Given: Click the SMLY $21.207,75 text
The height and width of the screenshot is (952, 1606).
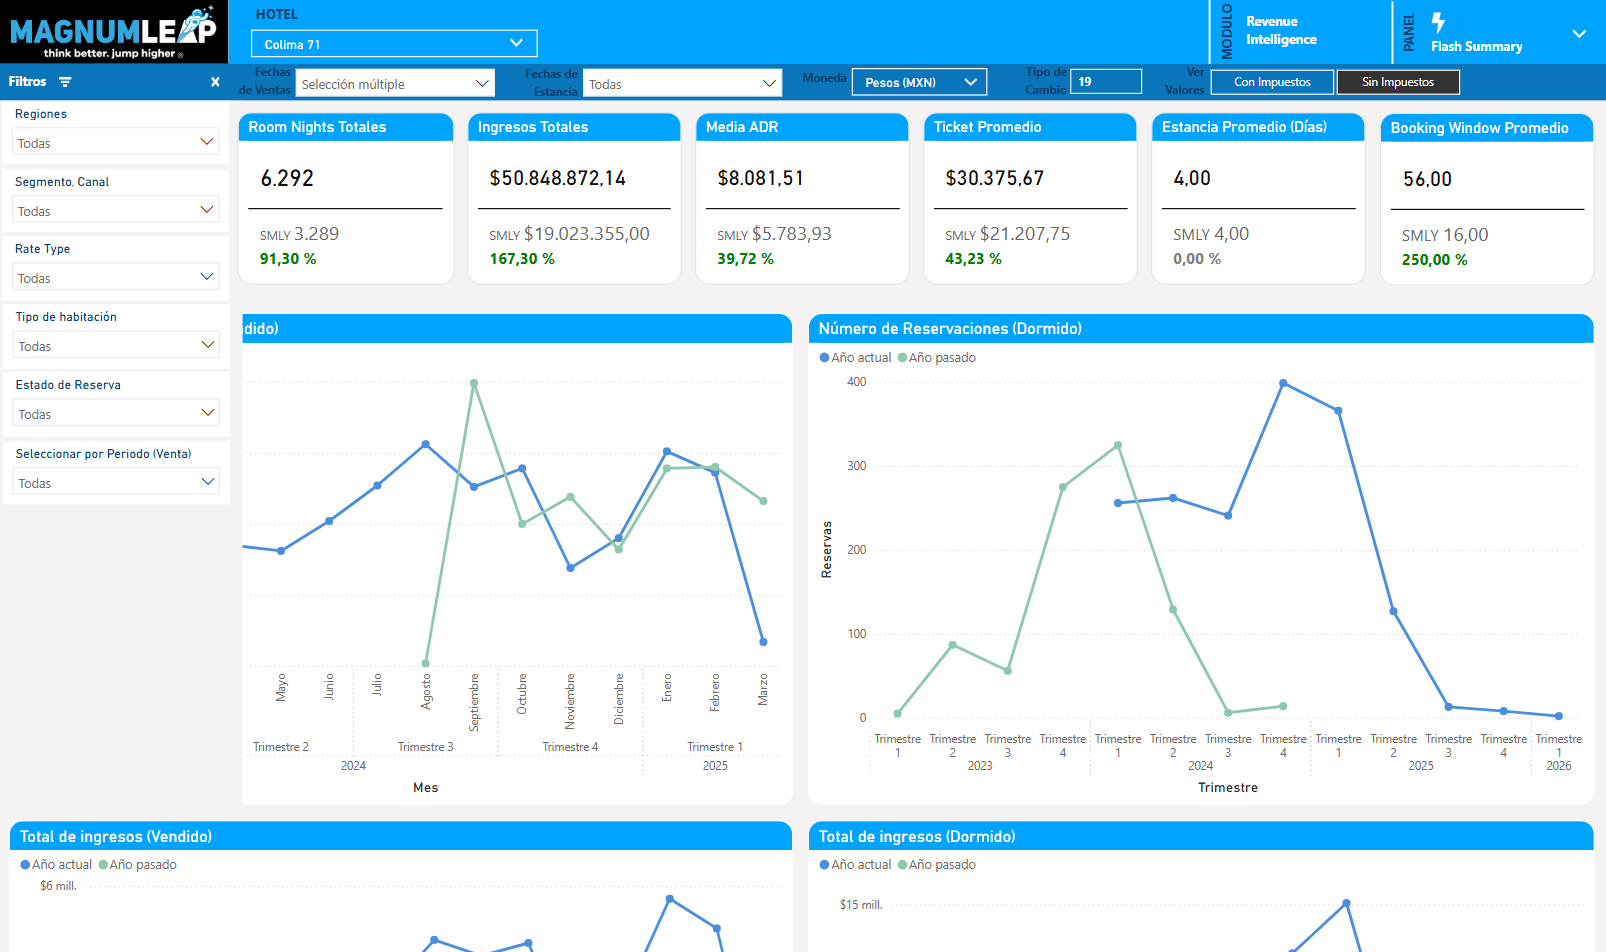Looking at the screenshot, I should 1007,233.
